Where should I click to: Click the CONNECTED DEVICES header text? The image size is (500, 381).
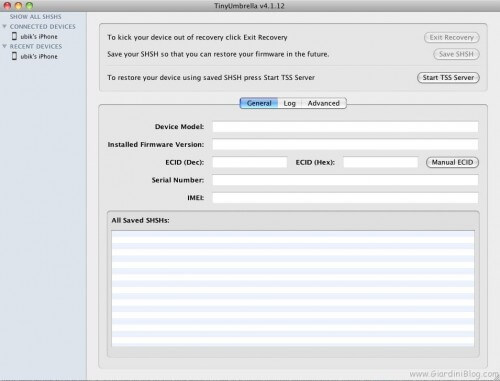(43, 26)
